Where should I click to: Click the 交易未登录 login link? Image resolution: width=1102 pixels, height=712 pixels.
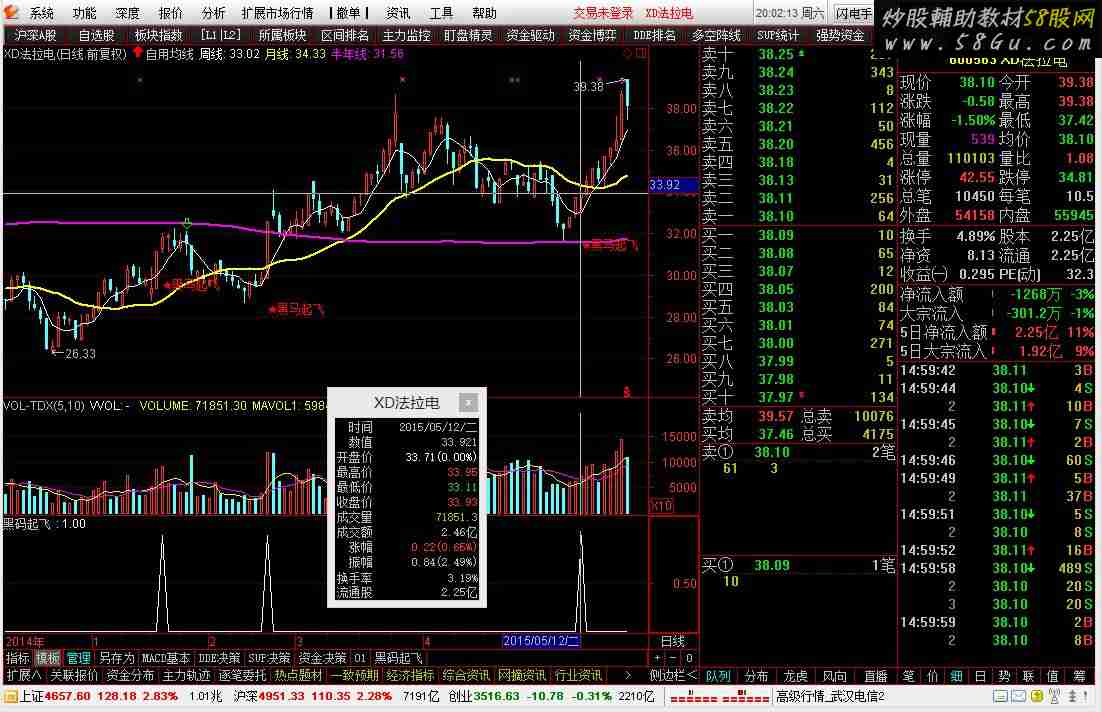coord(603,13)
